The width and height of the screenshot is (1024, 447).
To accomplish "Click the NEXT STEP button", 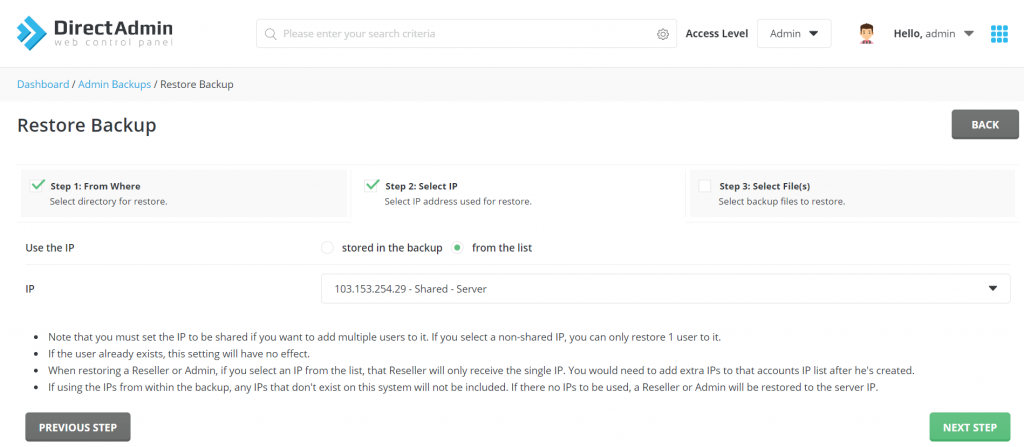I will click(969, 428).
